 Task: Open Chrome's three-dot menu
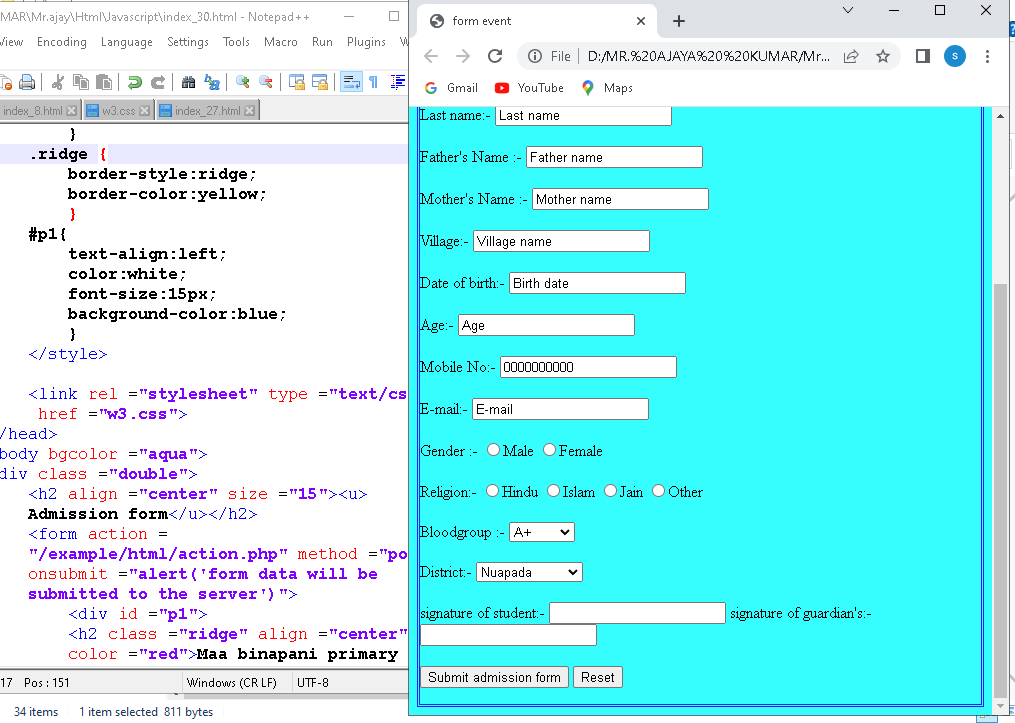988,56
